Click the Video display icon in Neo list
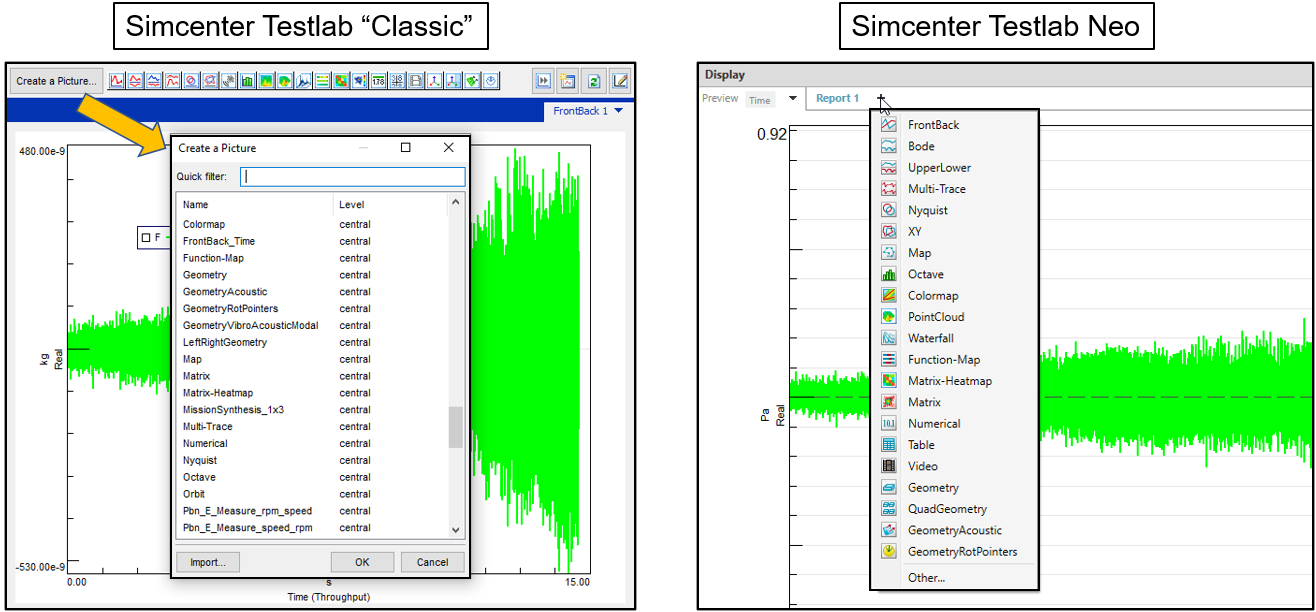The width and height of the screenshot is (1316, 612). click(x=888, y=466)
